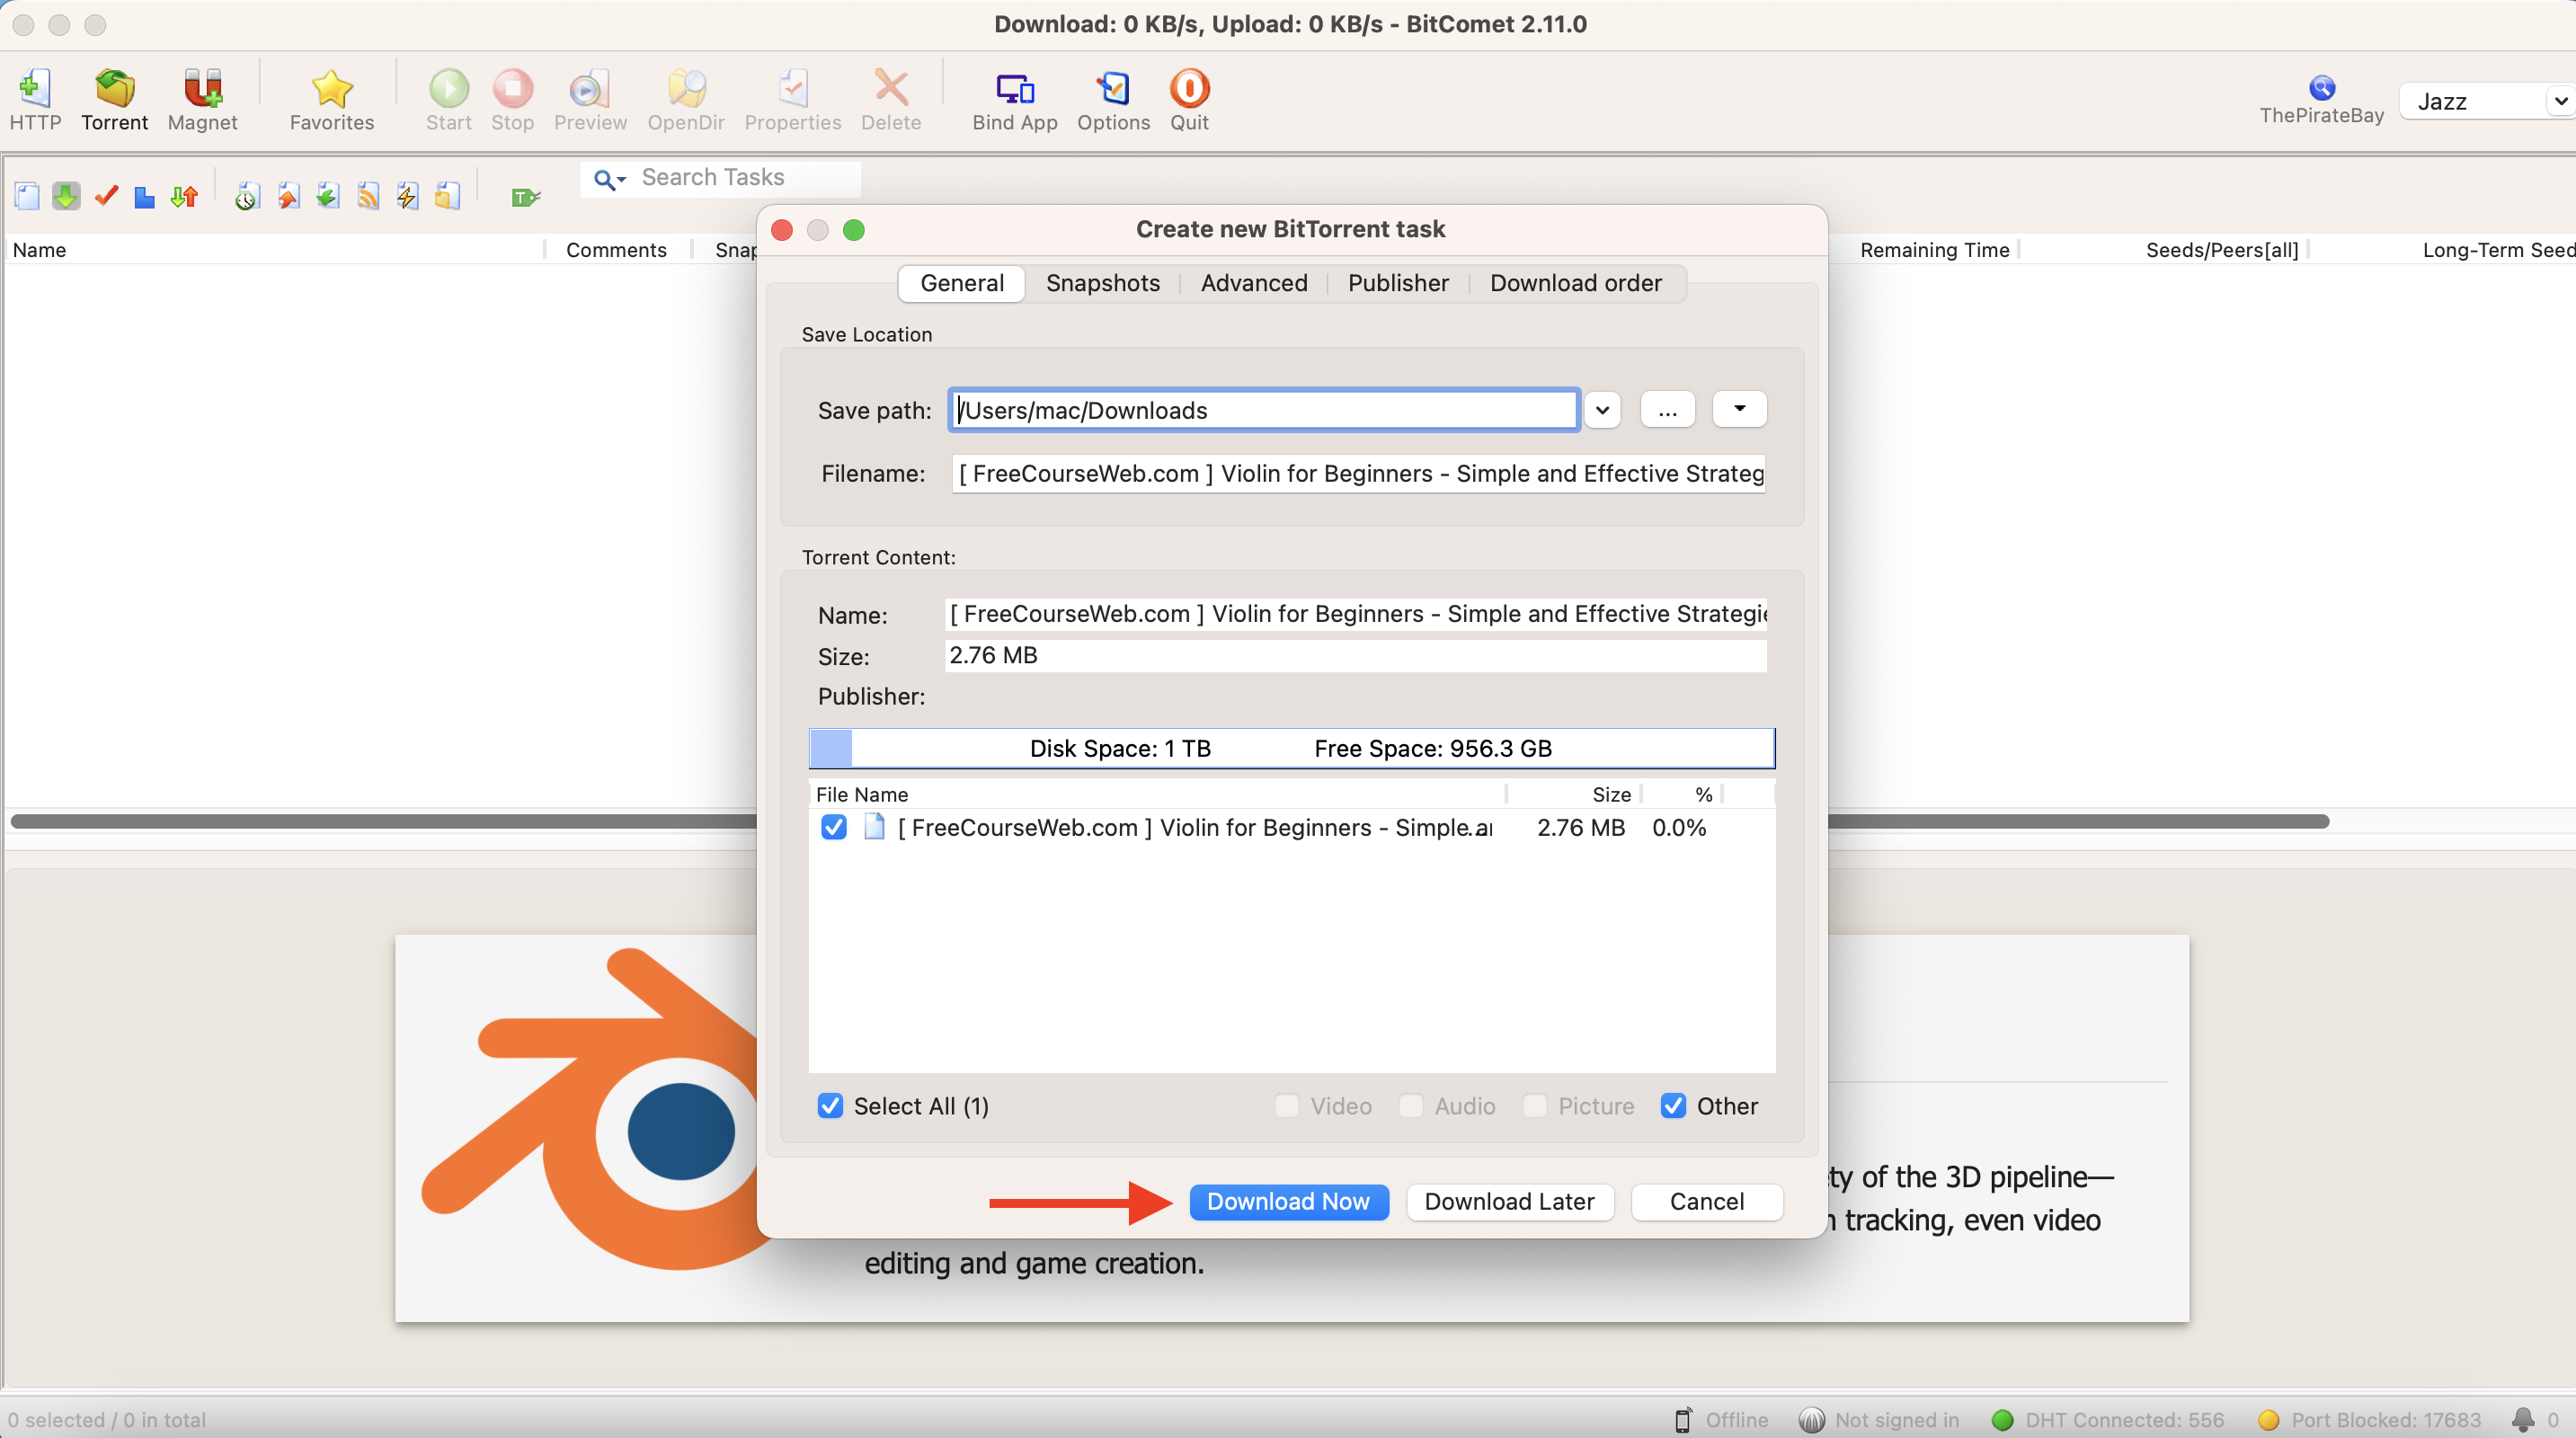Screen dimensions: 2576x1438
Task: Open the Publisher tab
Action: click(1398, 283)
